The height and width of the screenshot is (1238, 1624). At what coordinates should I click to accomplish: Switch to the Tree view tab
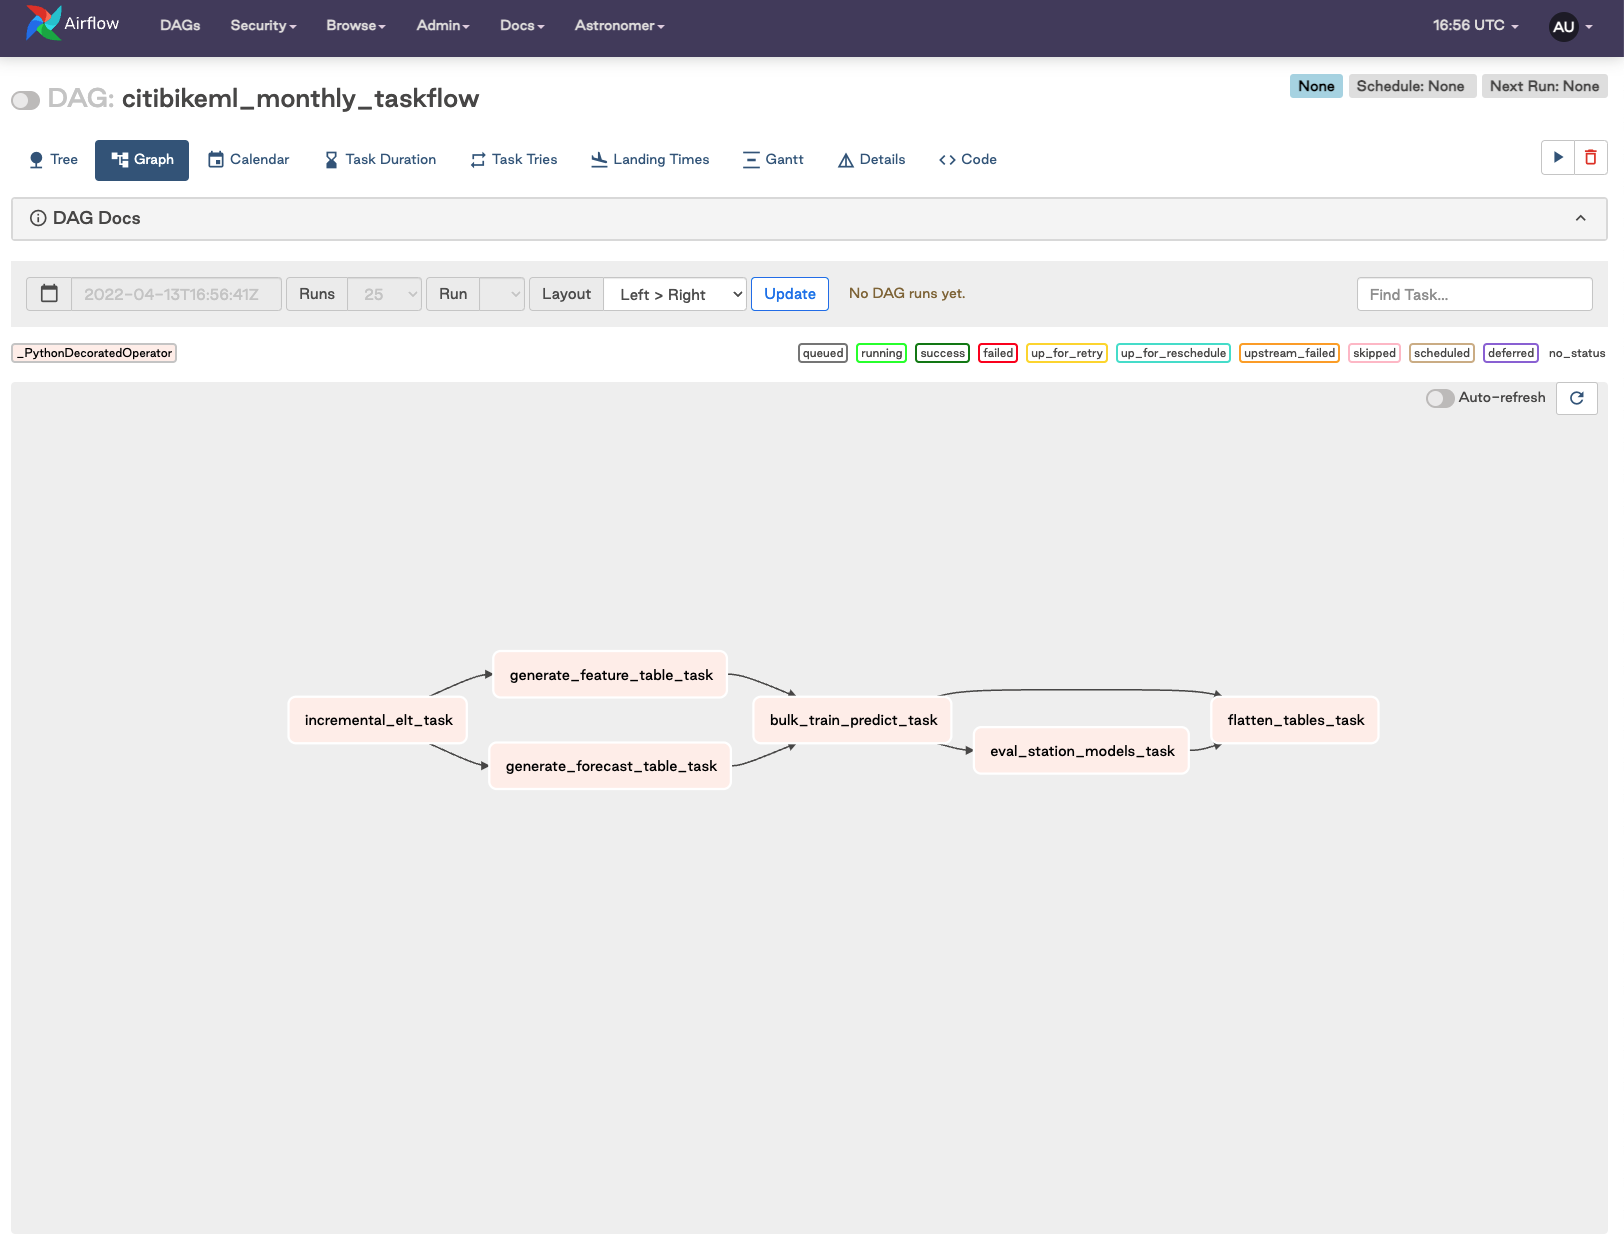[x=54, y=160]
